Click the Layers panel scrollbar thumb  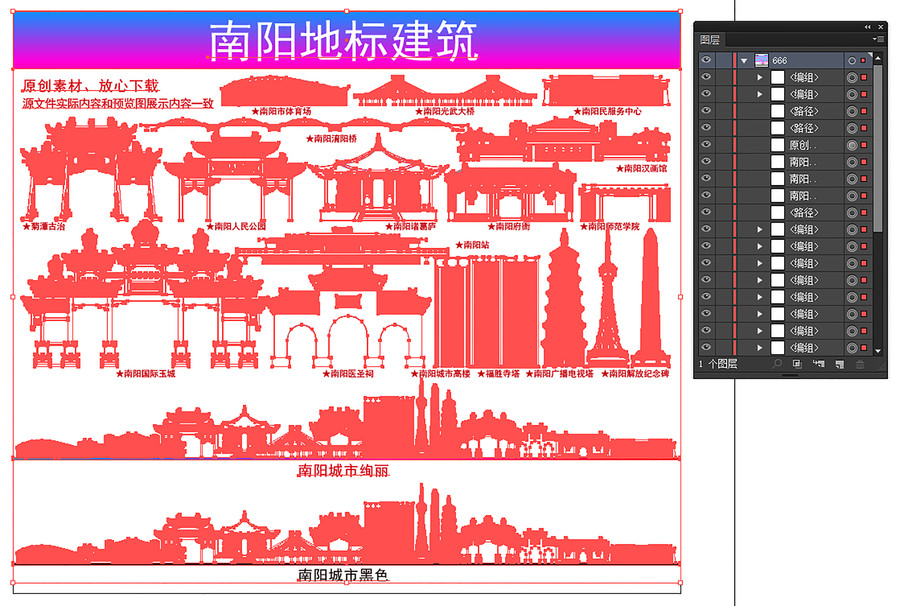coord(878,147)
